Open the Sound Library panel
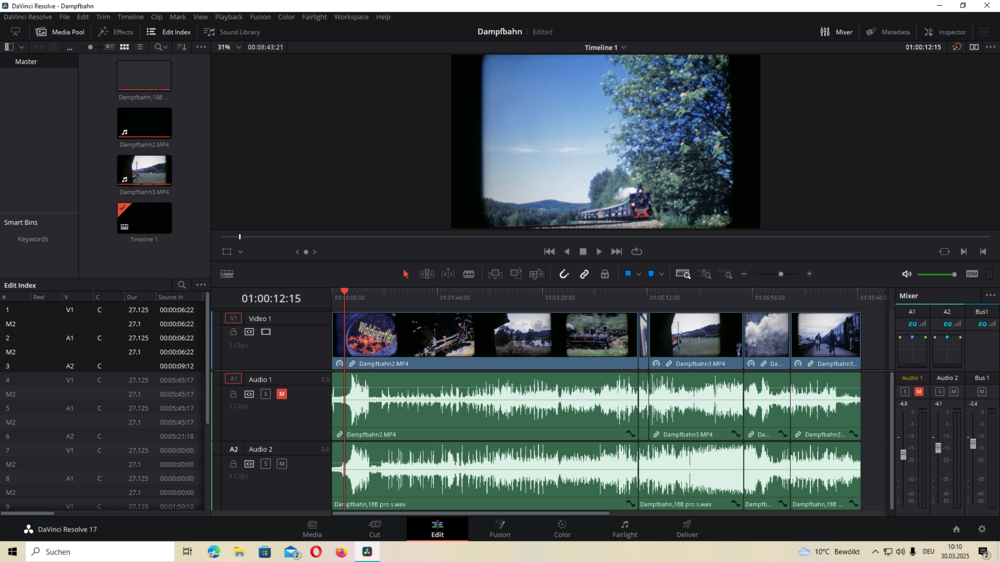Viewport: 1000px width, 562px height. 232,32
